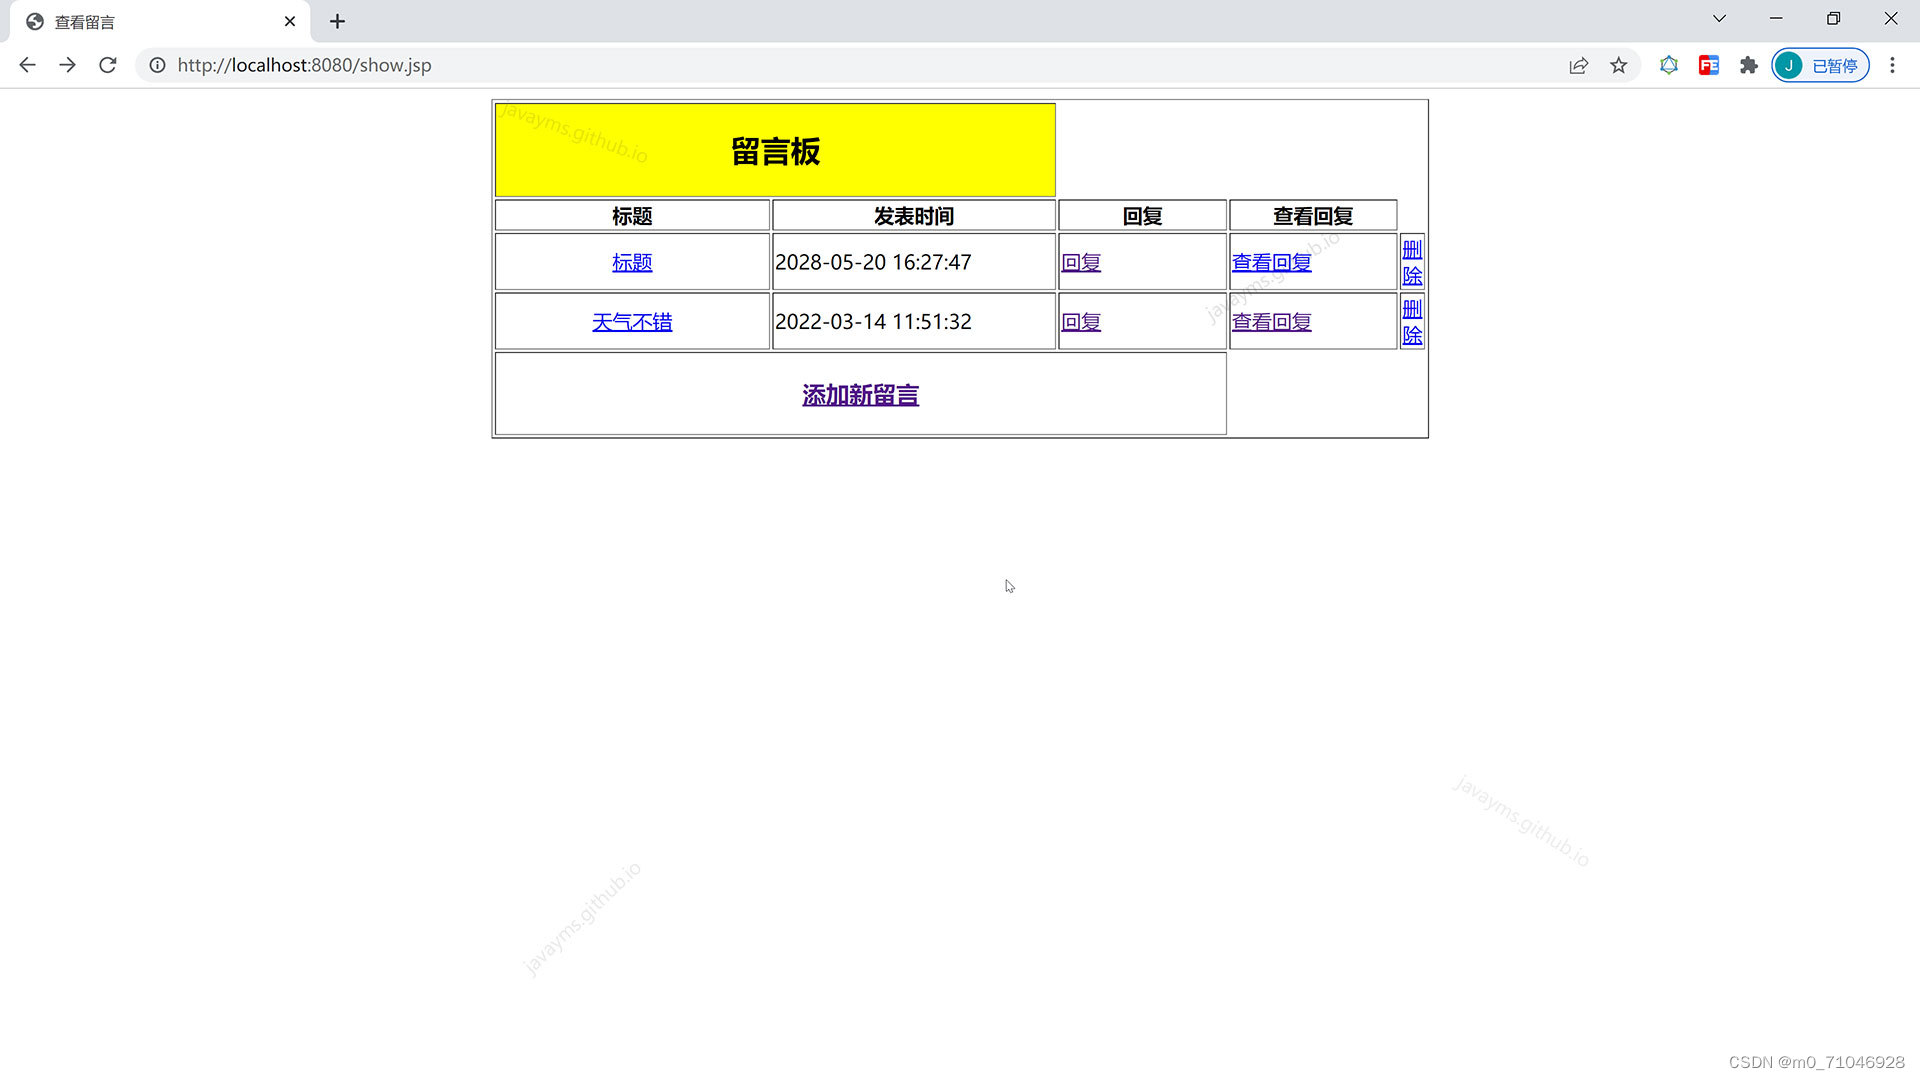Click the 2028-05-20 16:27:47 timestamp cell
The height and width of the screenshot is (1080, 1920).
pyautogui.click(x=914, y=262)
